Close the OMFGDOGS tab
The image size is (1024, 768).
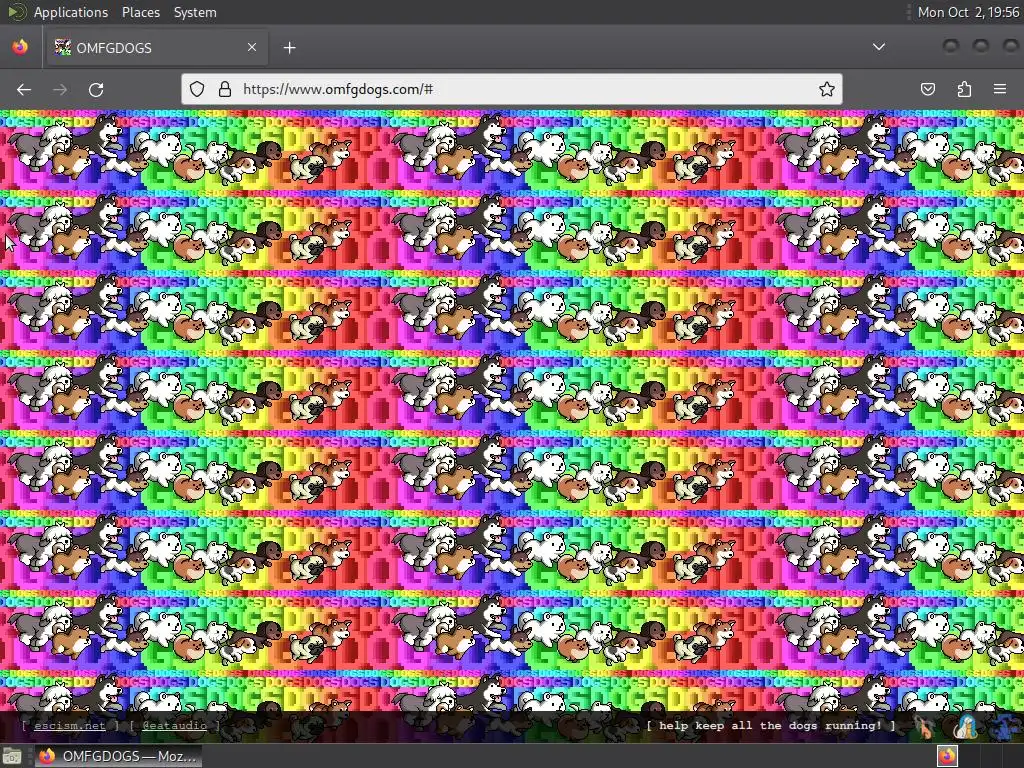pos(251,47)
